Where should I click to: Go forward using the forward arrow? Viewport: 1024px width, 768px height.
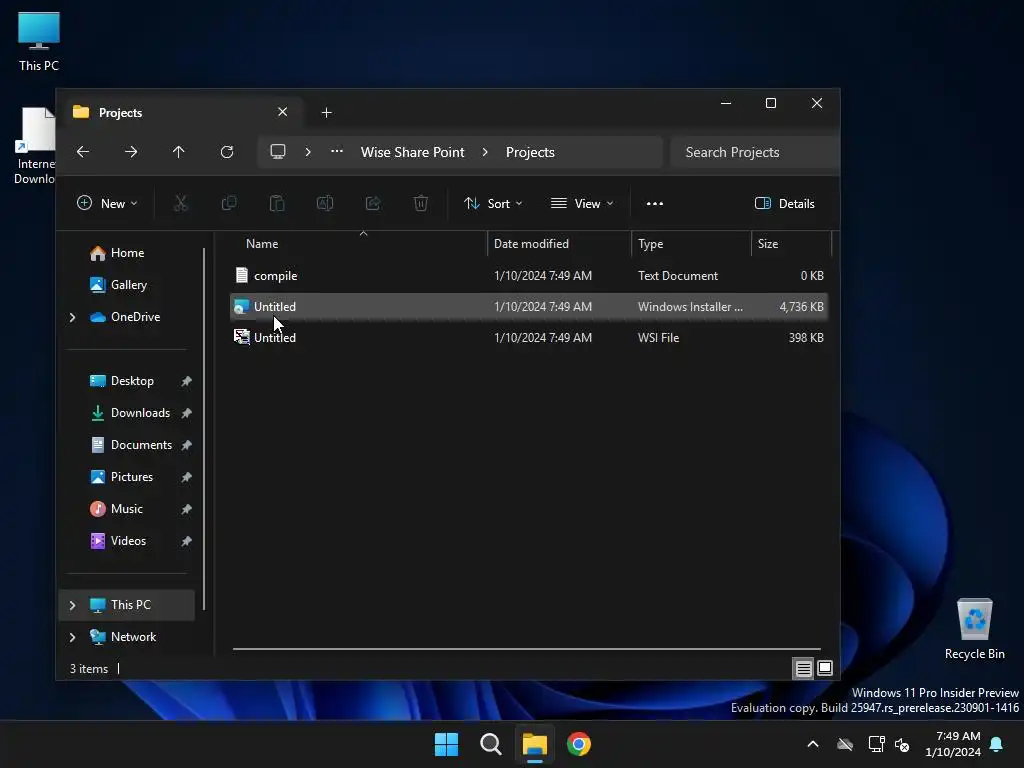[131, 152]
